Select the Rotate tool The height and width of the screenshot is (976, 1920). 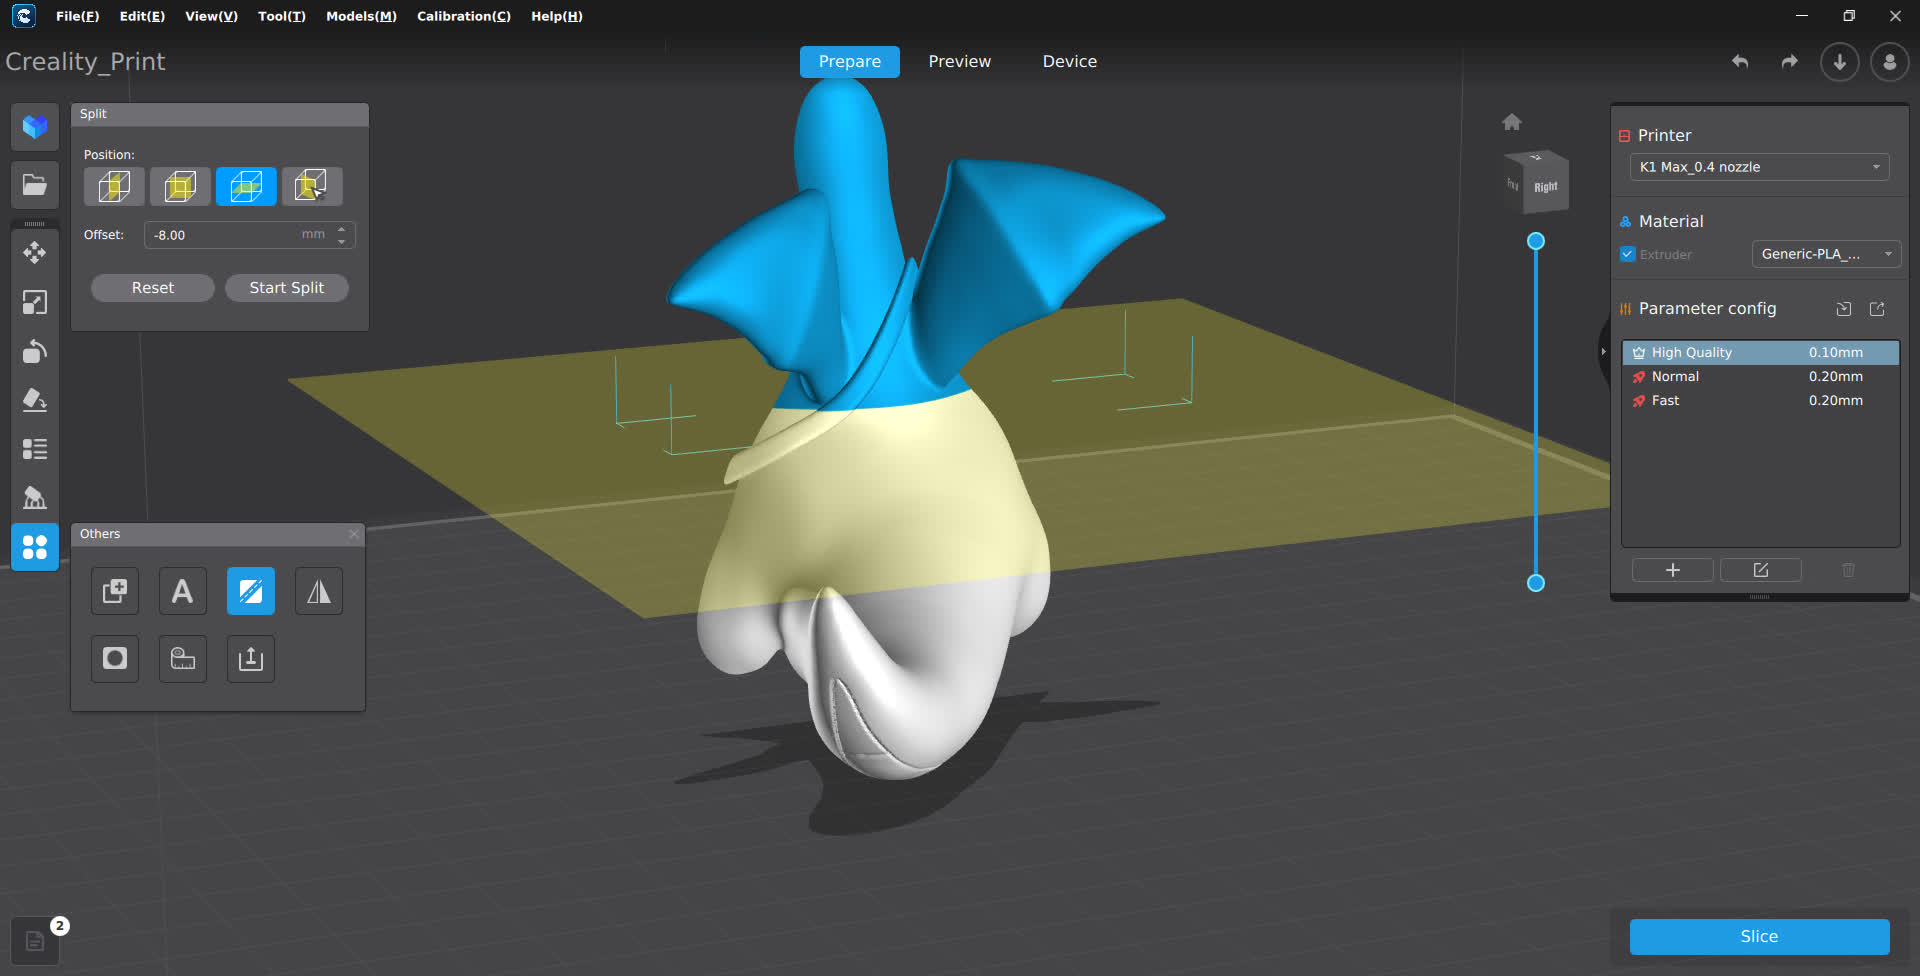point(35,351)
